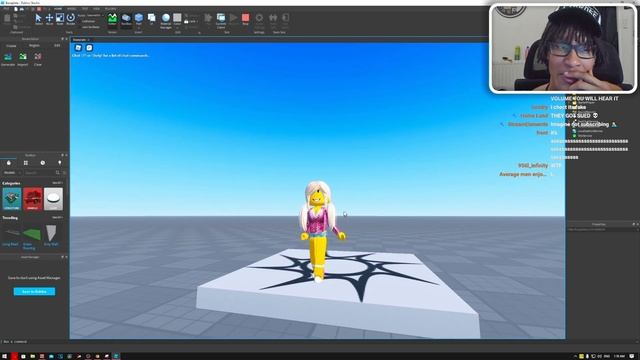Open the Plugins ribbon tab
The image size is (640, 360).
[x=110, y=9]
